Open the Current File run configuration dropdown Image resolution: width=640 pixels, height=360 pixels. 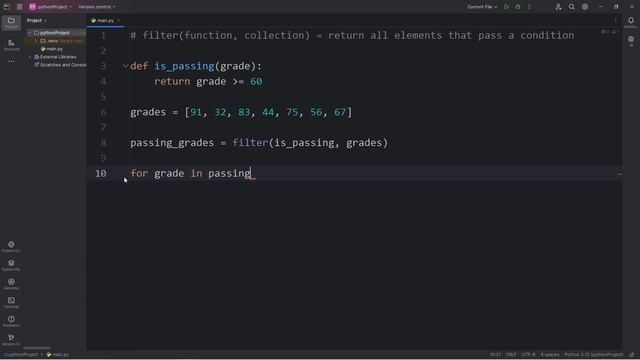(x=482, y=7)
